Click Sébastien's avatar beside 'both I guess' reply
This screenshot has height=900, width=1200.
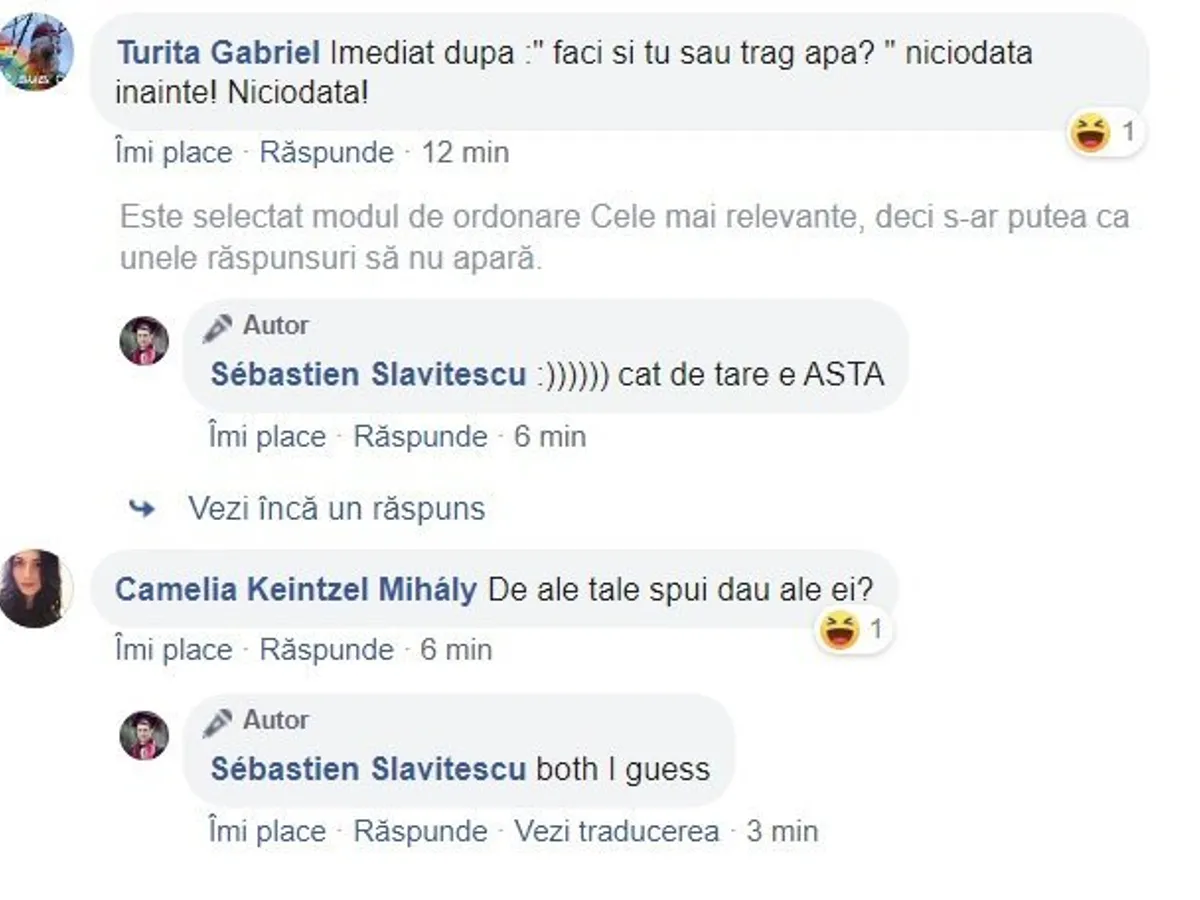tap(144, 735)
